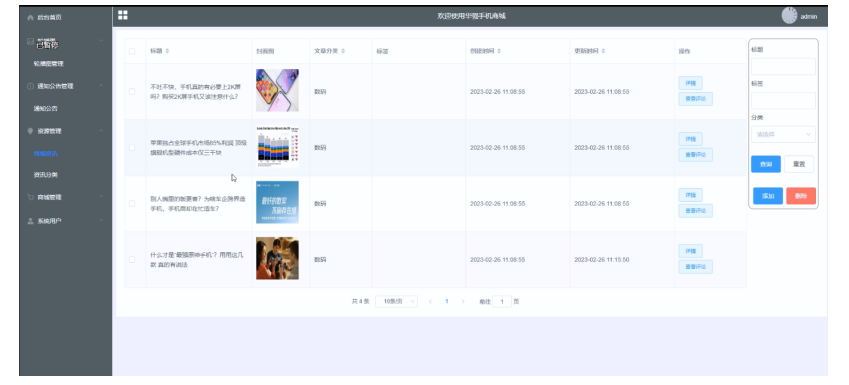Screen dimensions: 849x385
Task: Go to next page with right arrow
Action: pyautogui.click(x=463, y=302)
